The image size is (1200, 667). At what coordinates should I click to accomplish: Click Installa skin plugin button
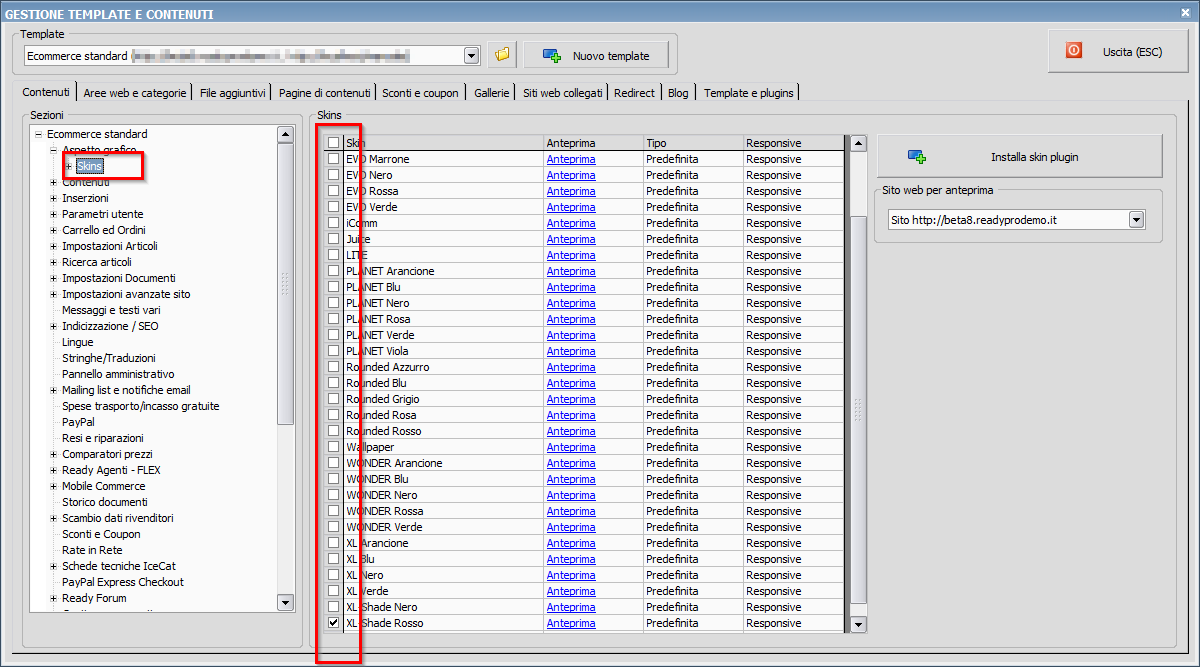tap(1019, 157)
